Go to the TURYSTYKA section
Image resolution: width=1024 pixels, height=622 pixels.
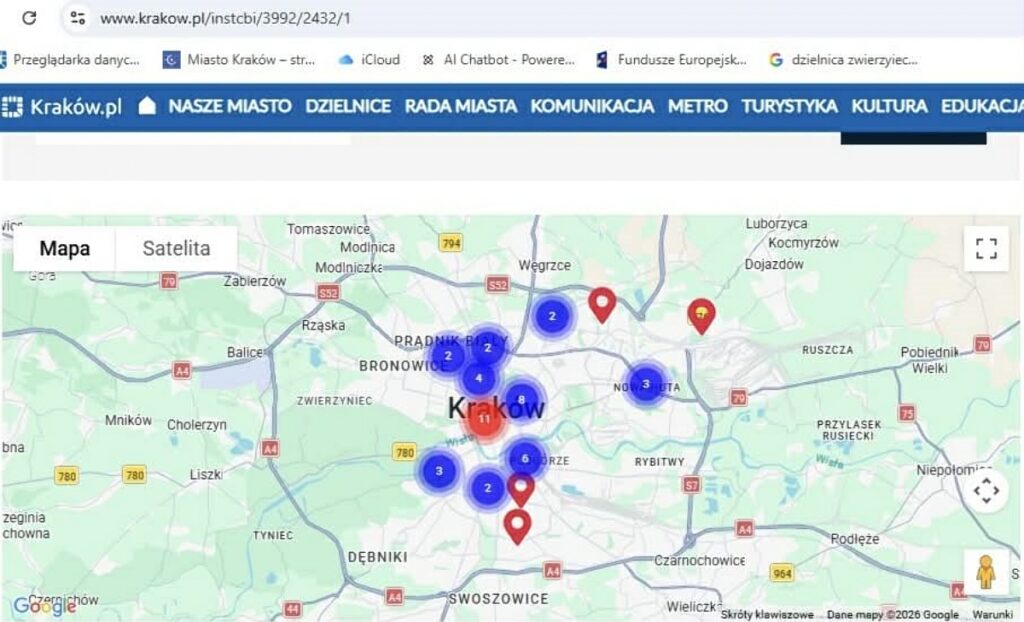789,106
